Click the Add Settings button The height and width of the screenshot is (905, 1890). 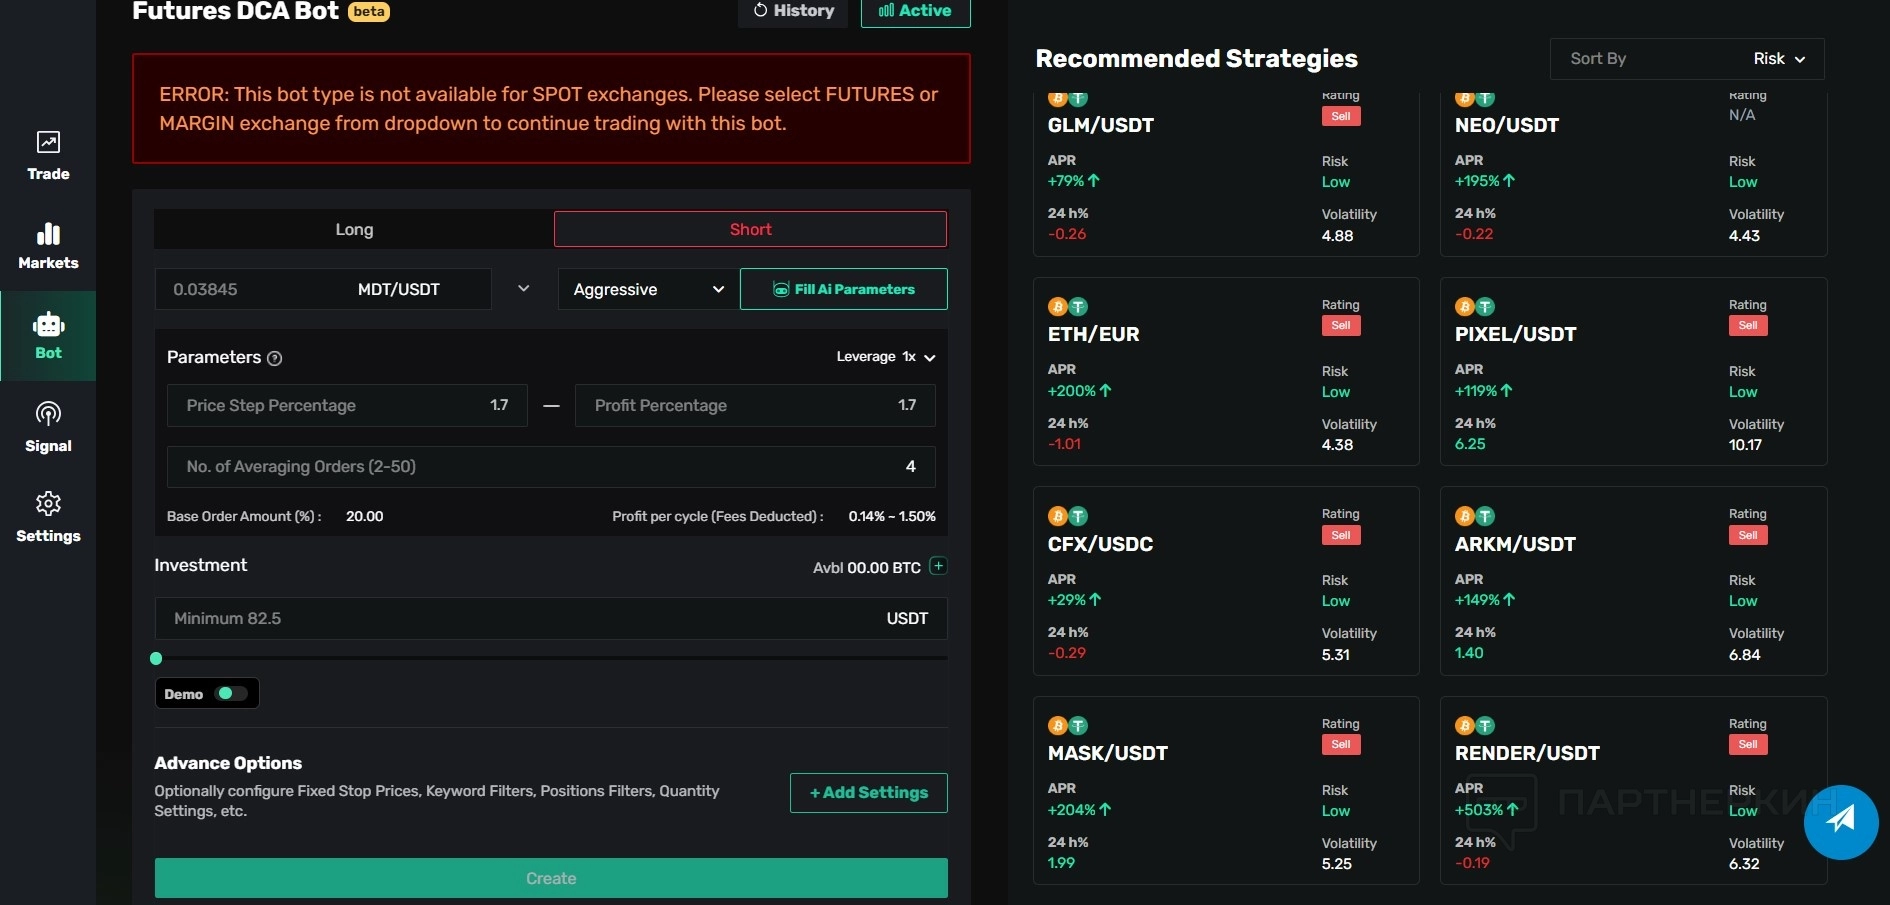coord(868,793)
